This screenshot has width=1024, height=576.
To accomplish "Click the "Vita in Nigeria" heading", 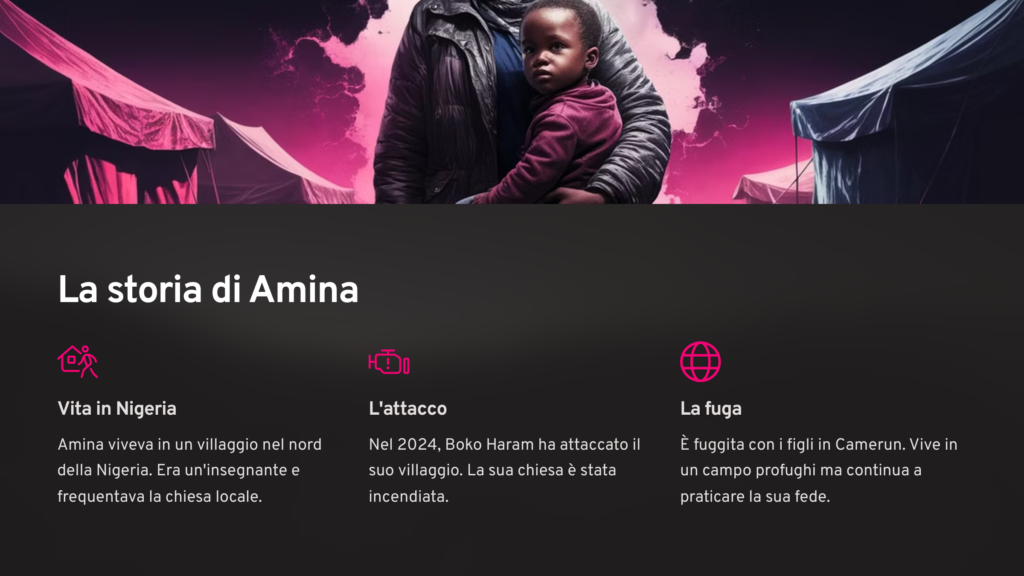I will [x=117, y=409].
